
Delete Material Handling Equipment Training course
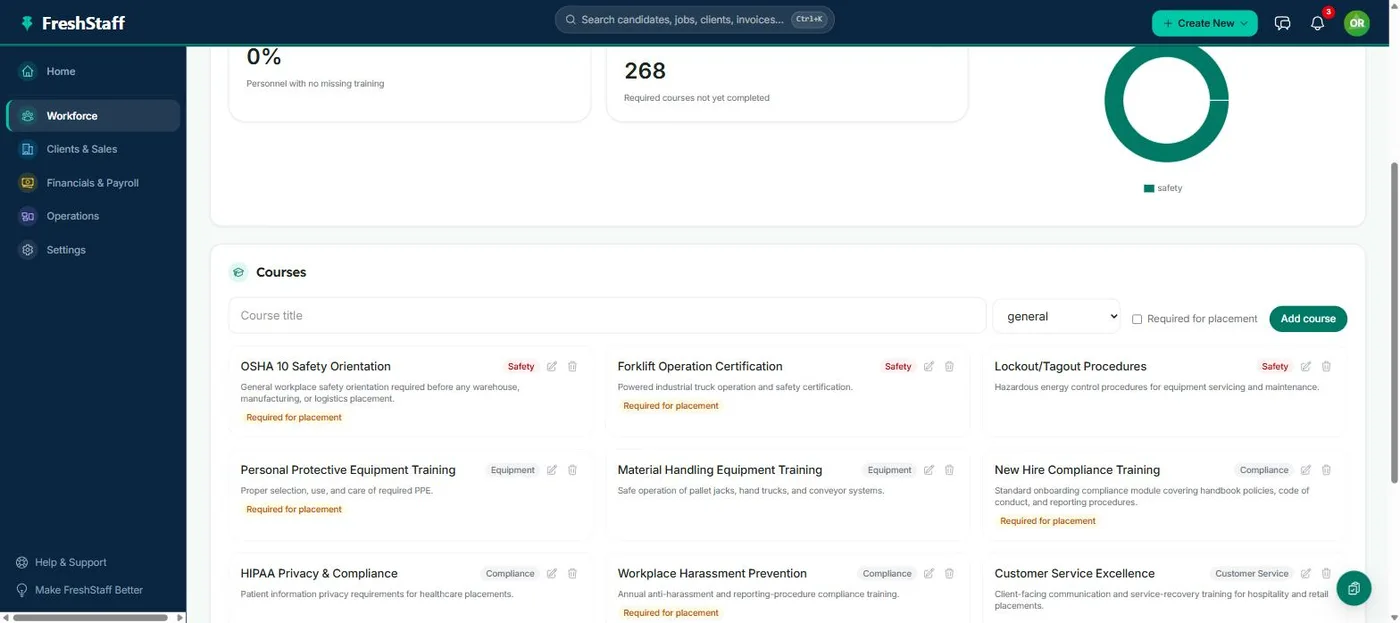tap(949, 470)
